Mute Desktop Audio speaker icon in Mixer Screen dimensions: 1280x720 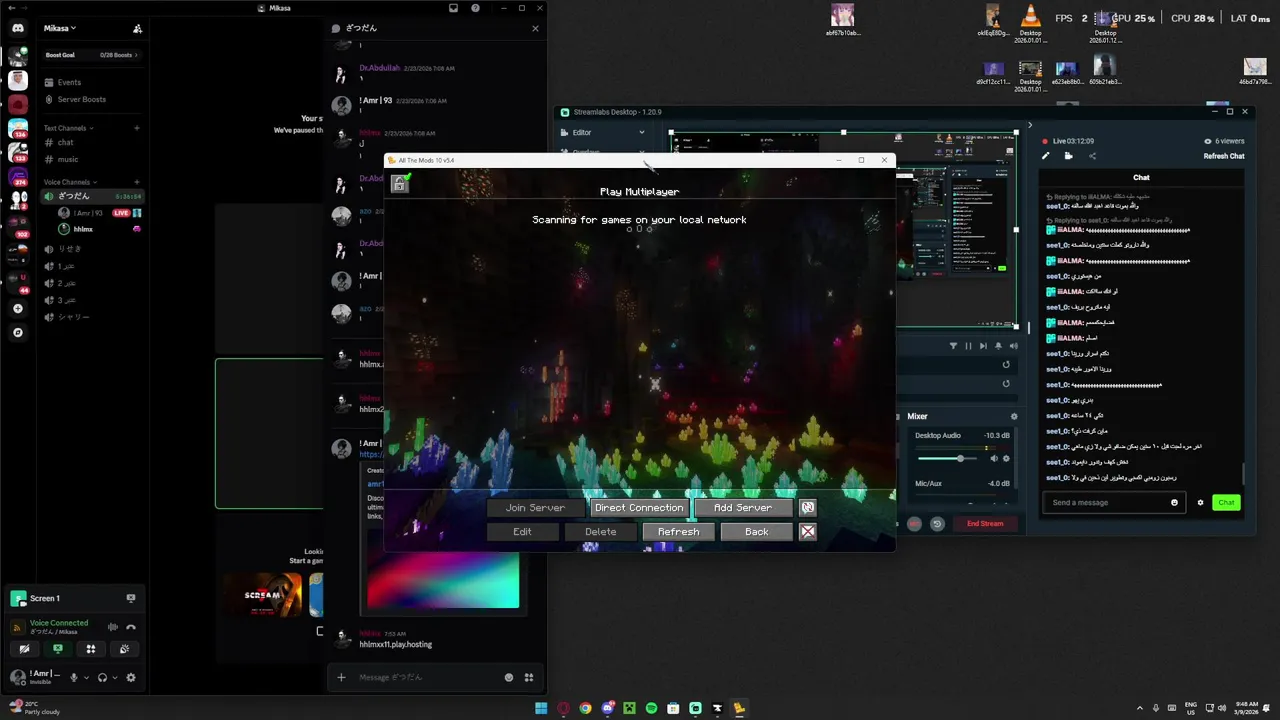pos(994,458)
